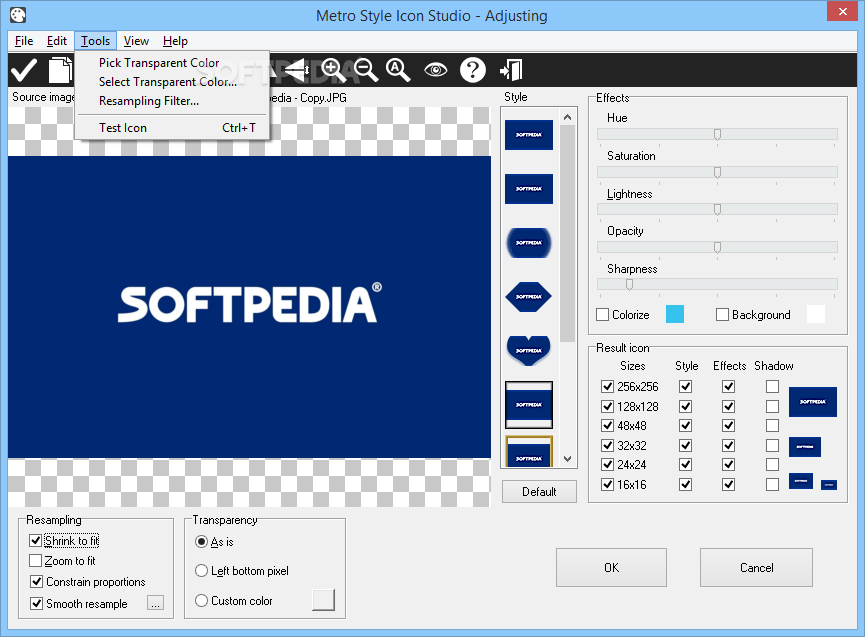Enable Shadow for the 16x16 size
The height and width of the screenshot is (637, 865).
pyautogui.click(x=772, y=484)
